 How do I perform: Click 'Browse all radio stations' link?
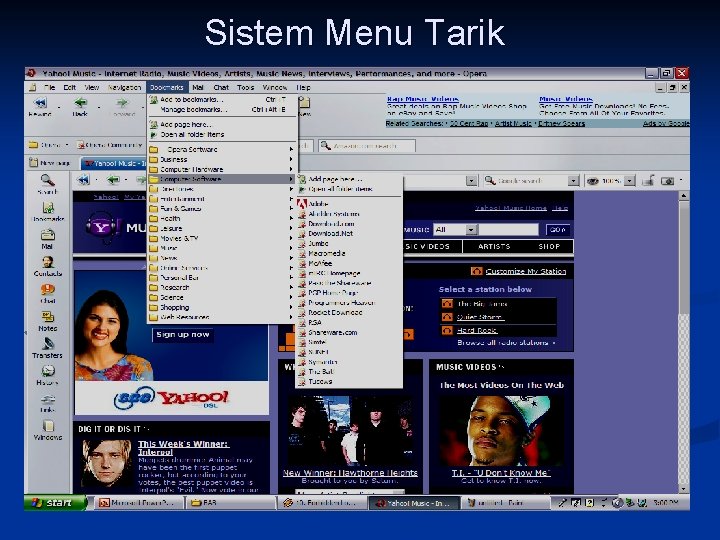tap(503, 343)
